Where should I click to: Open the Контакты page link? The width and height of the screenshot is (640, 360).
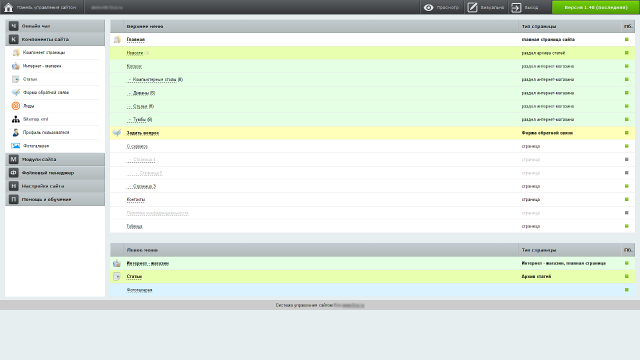pyautogui.click(x=136, y=200)
